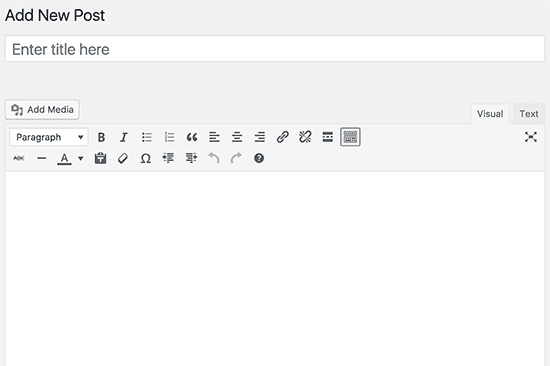
Task: Click the insert link chain icon
Action: point(282,137)
